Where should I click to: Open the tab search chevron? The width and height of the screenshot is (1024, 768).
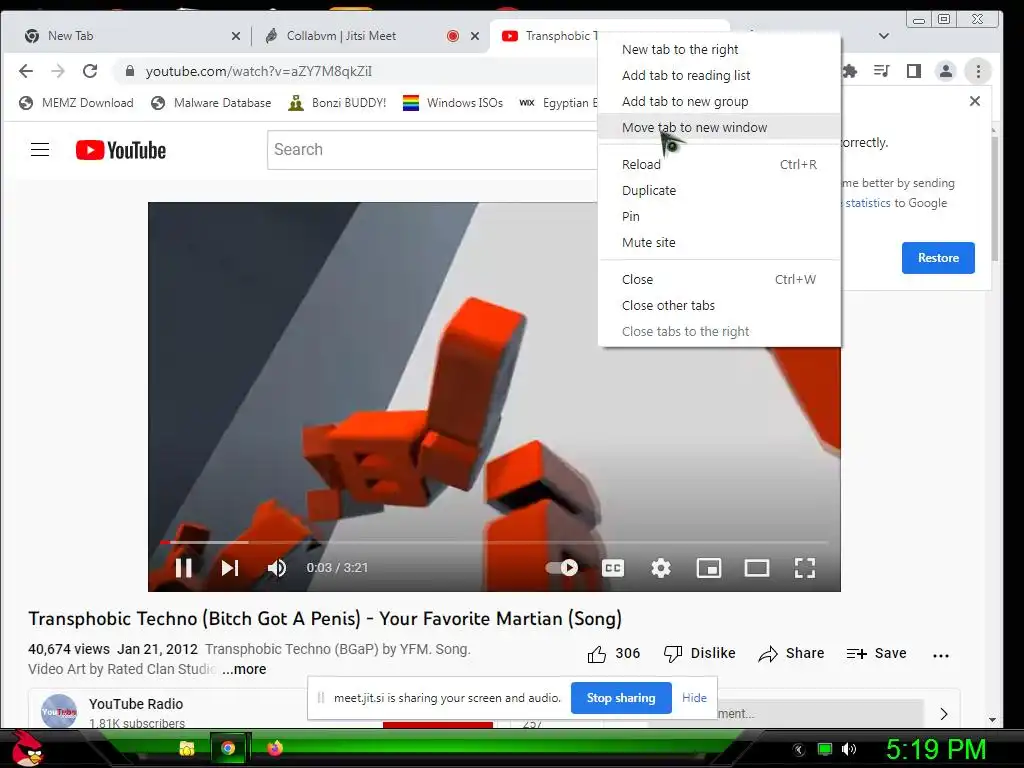coord(884,36)
